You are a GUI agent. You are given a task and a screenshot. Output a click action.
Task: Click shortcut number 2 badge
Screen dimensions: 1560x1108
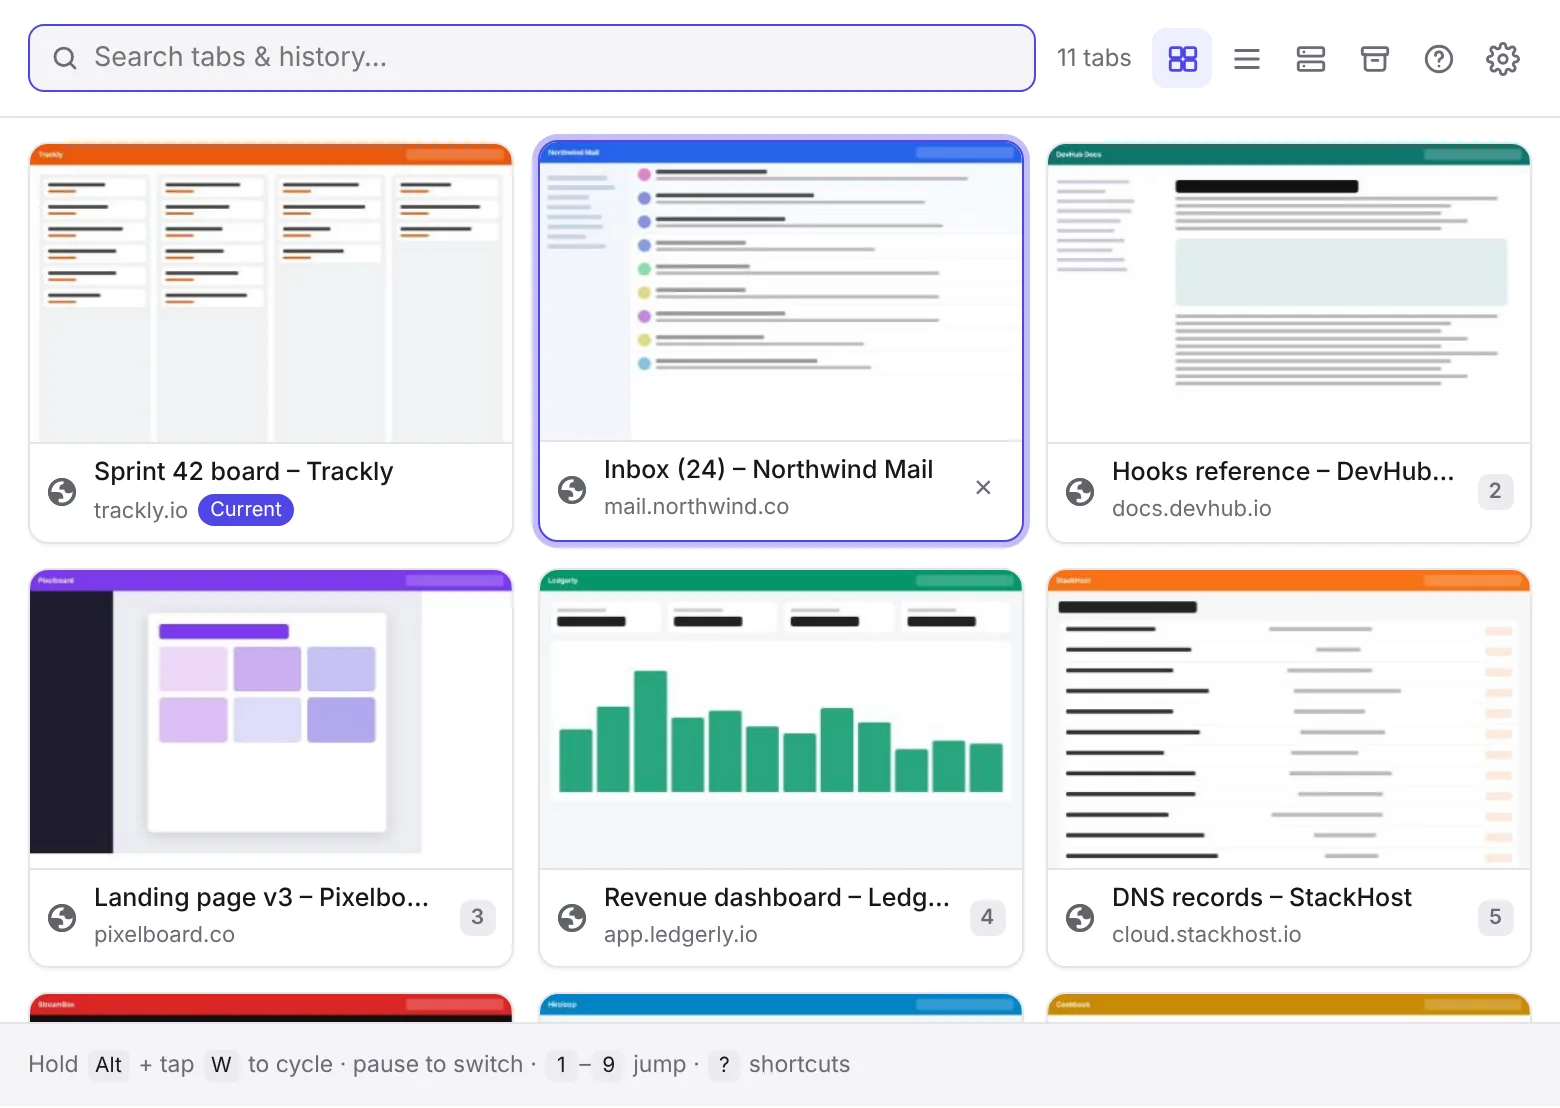pyautogui.click(x=1495, y=491)
